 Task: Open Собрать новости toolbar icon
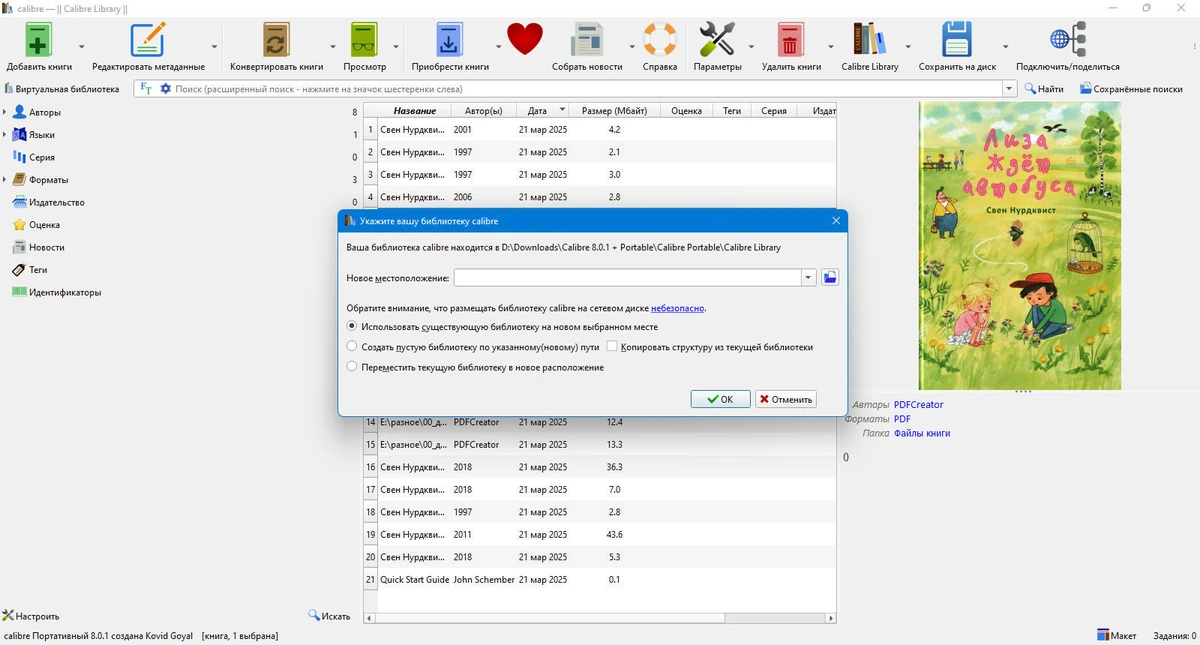(587, 41)
